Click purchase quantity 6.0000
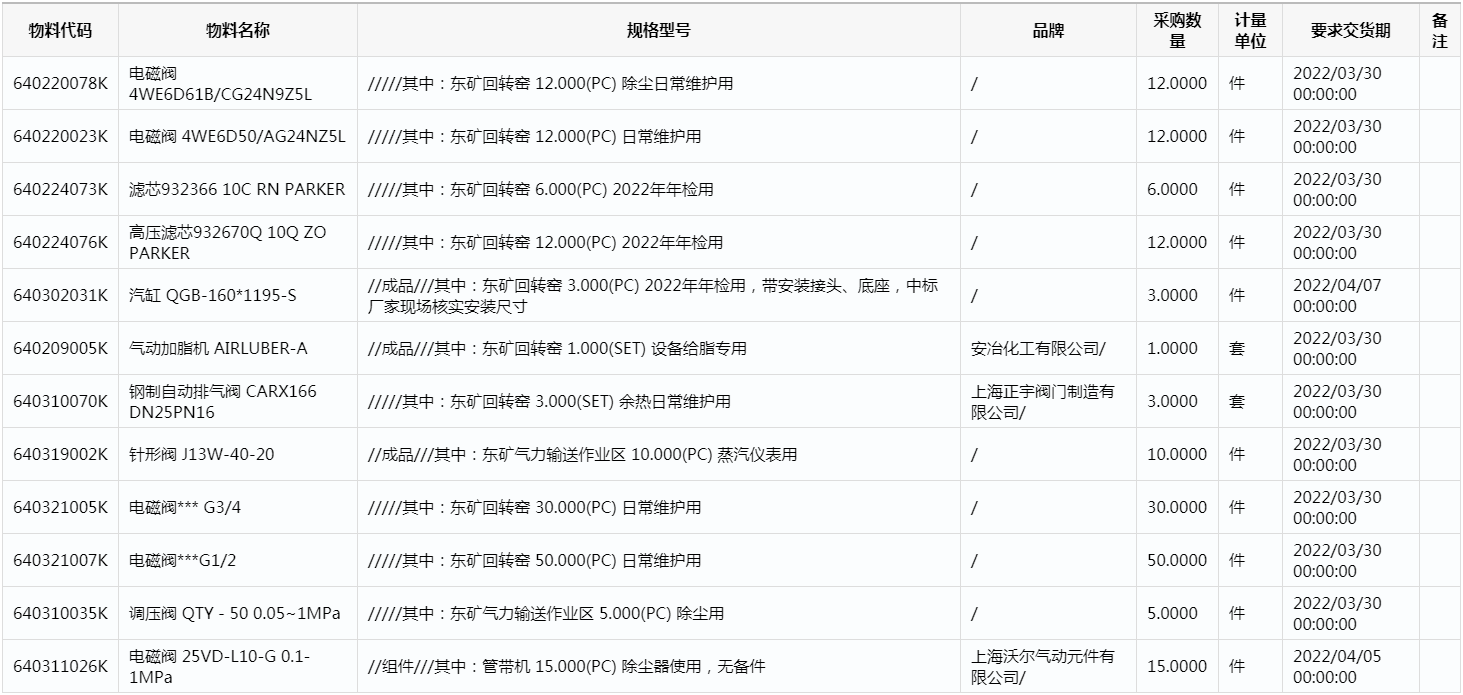The height and width of the screenshot is (695, 1463). (1173, 190)
